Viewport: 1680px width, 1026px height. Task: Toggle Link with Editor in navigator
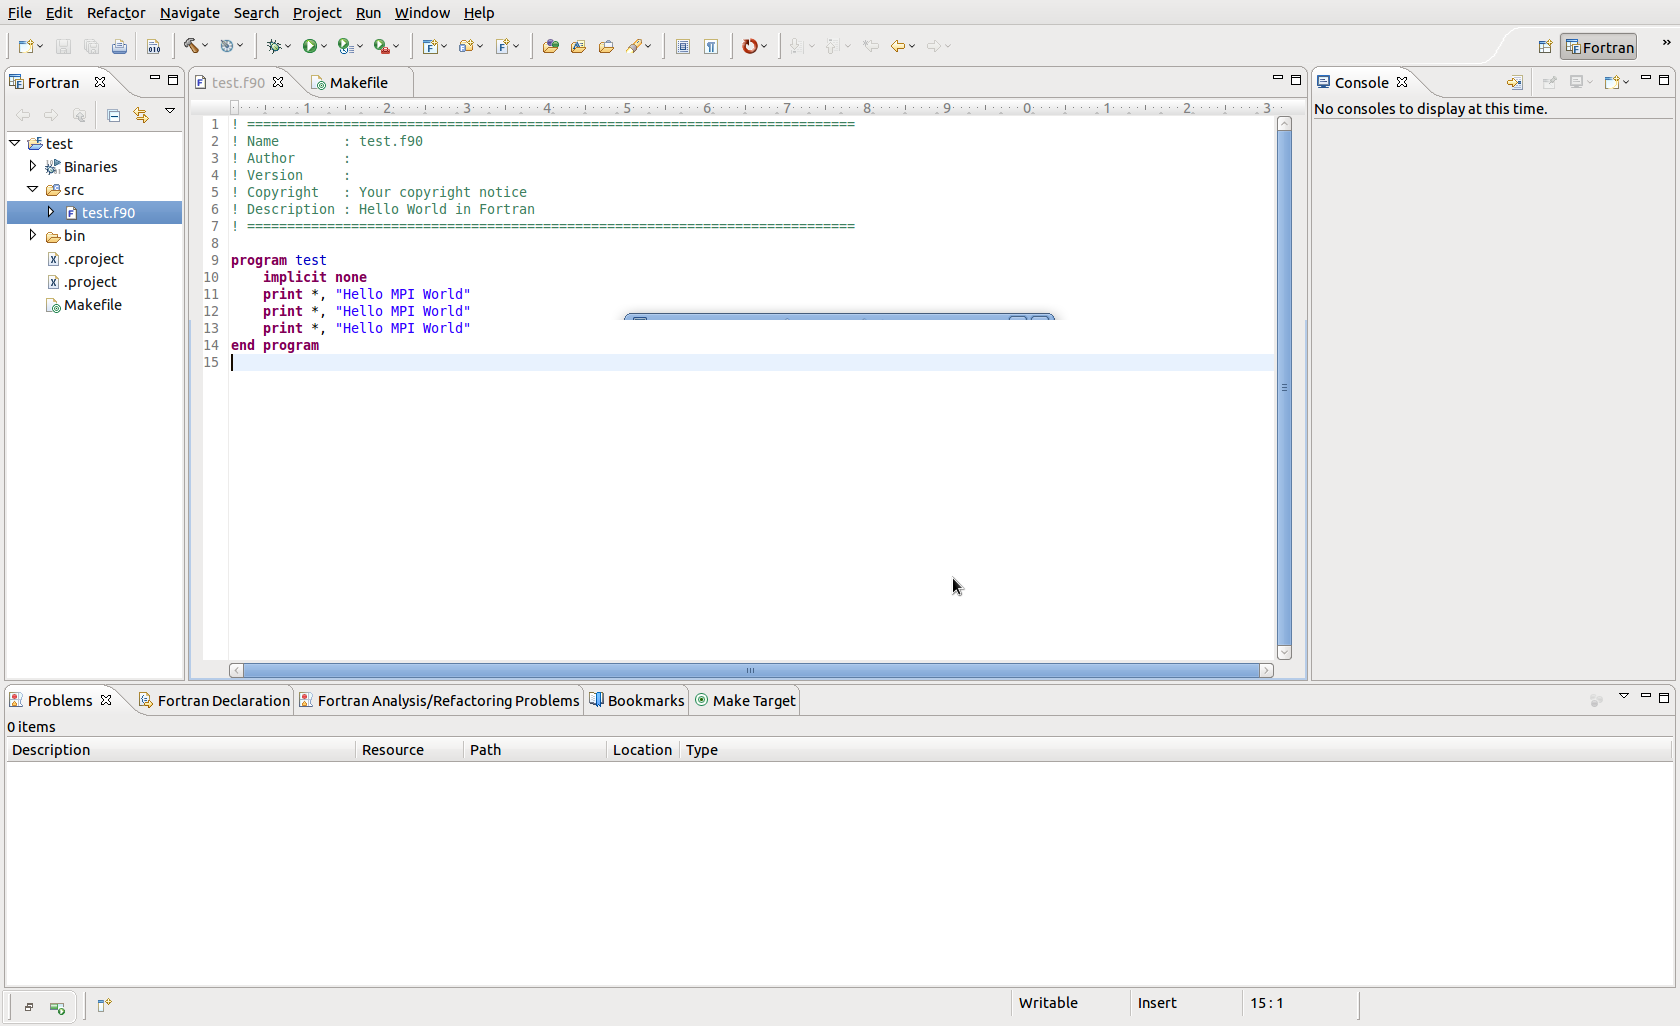click(x=141, y=116)
